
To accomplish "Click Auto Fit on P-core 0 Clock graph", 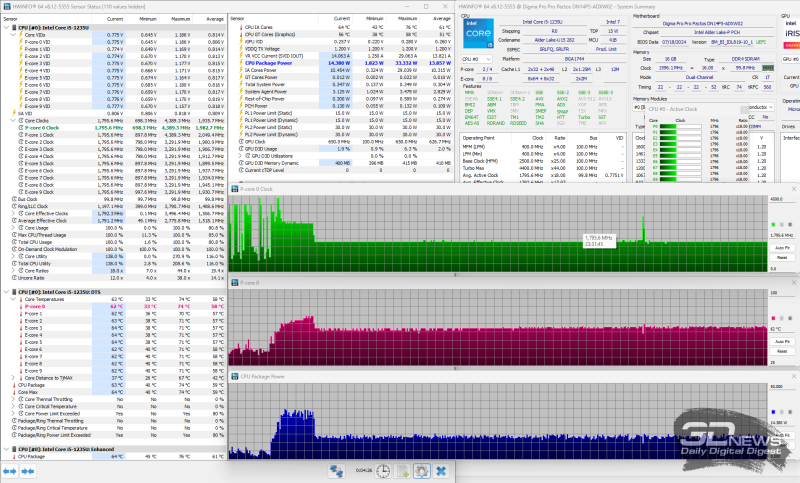I will (783, 247).
